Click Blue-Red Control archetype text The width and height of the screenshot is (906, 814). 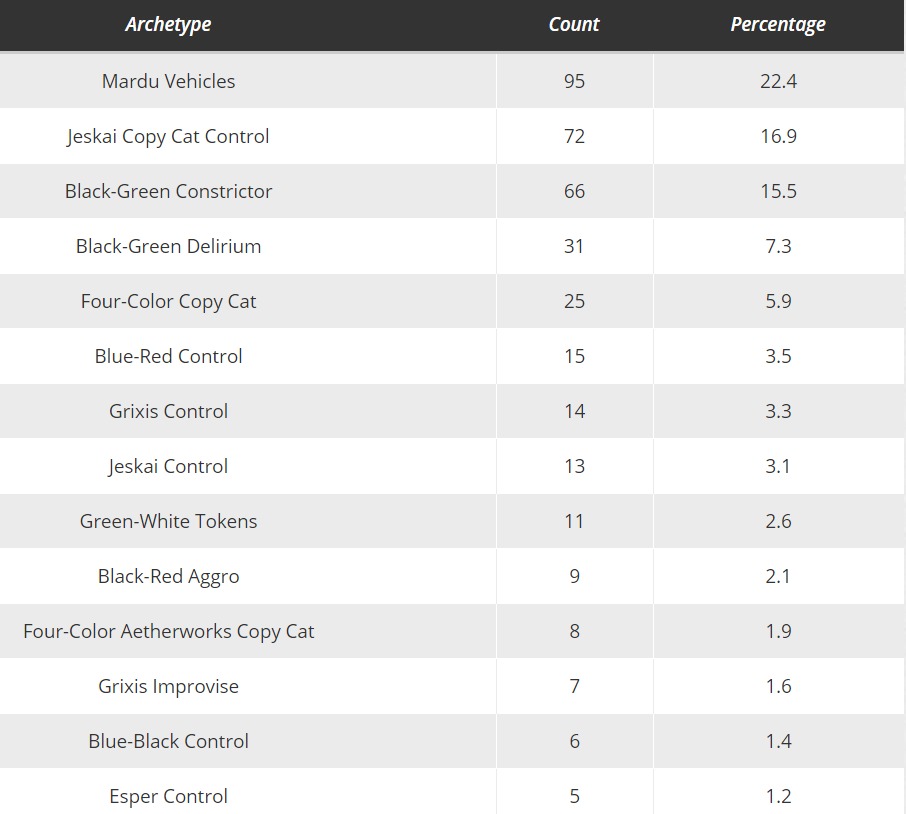point(168,356)
